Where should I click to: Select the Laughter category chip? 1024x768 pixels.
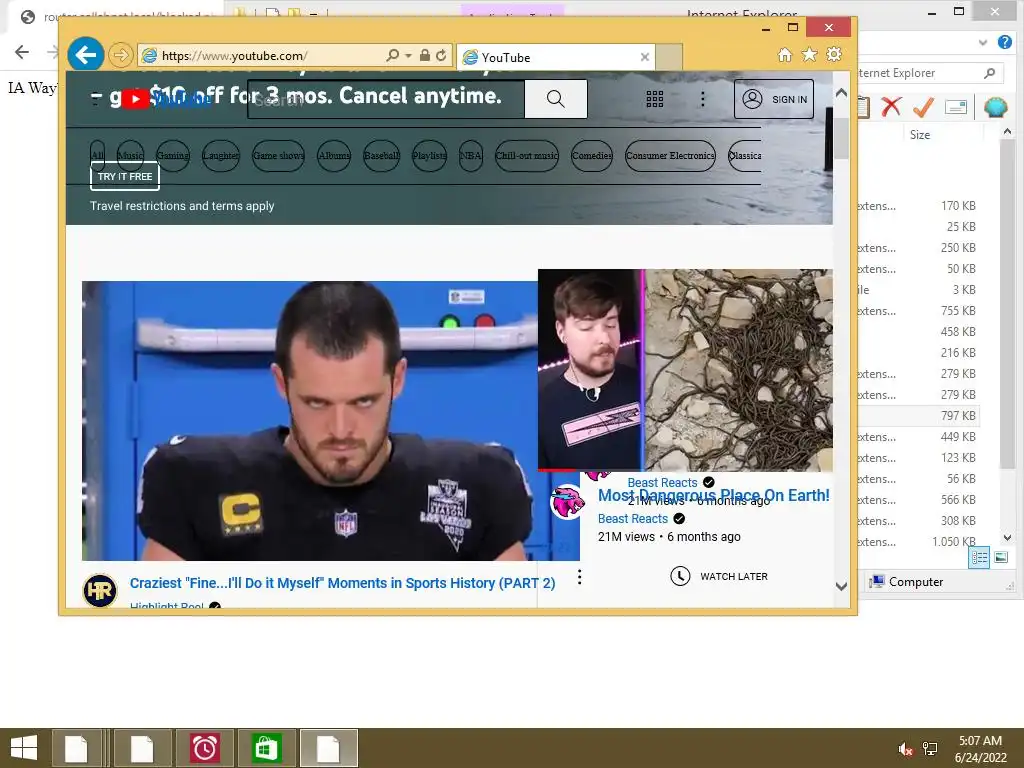221,155
